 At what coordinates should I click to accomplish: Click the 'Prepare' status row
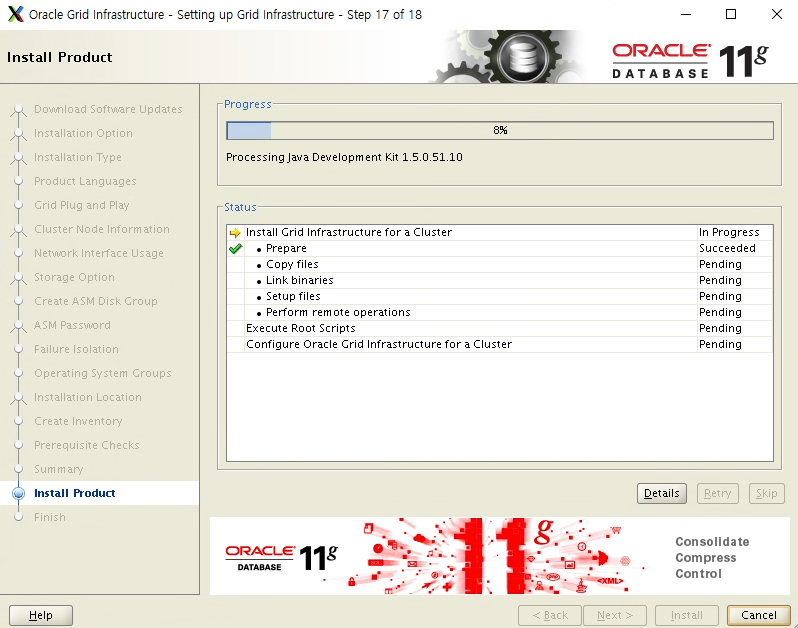click(x=500, y=248)
